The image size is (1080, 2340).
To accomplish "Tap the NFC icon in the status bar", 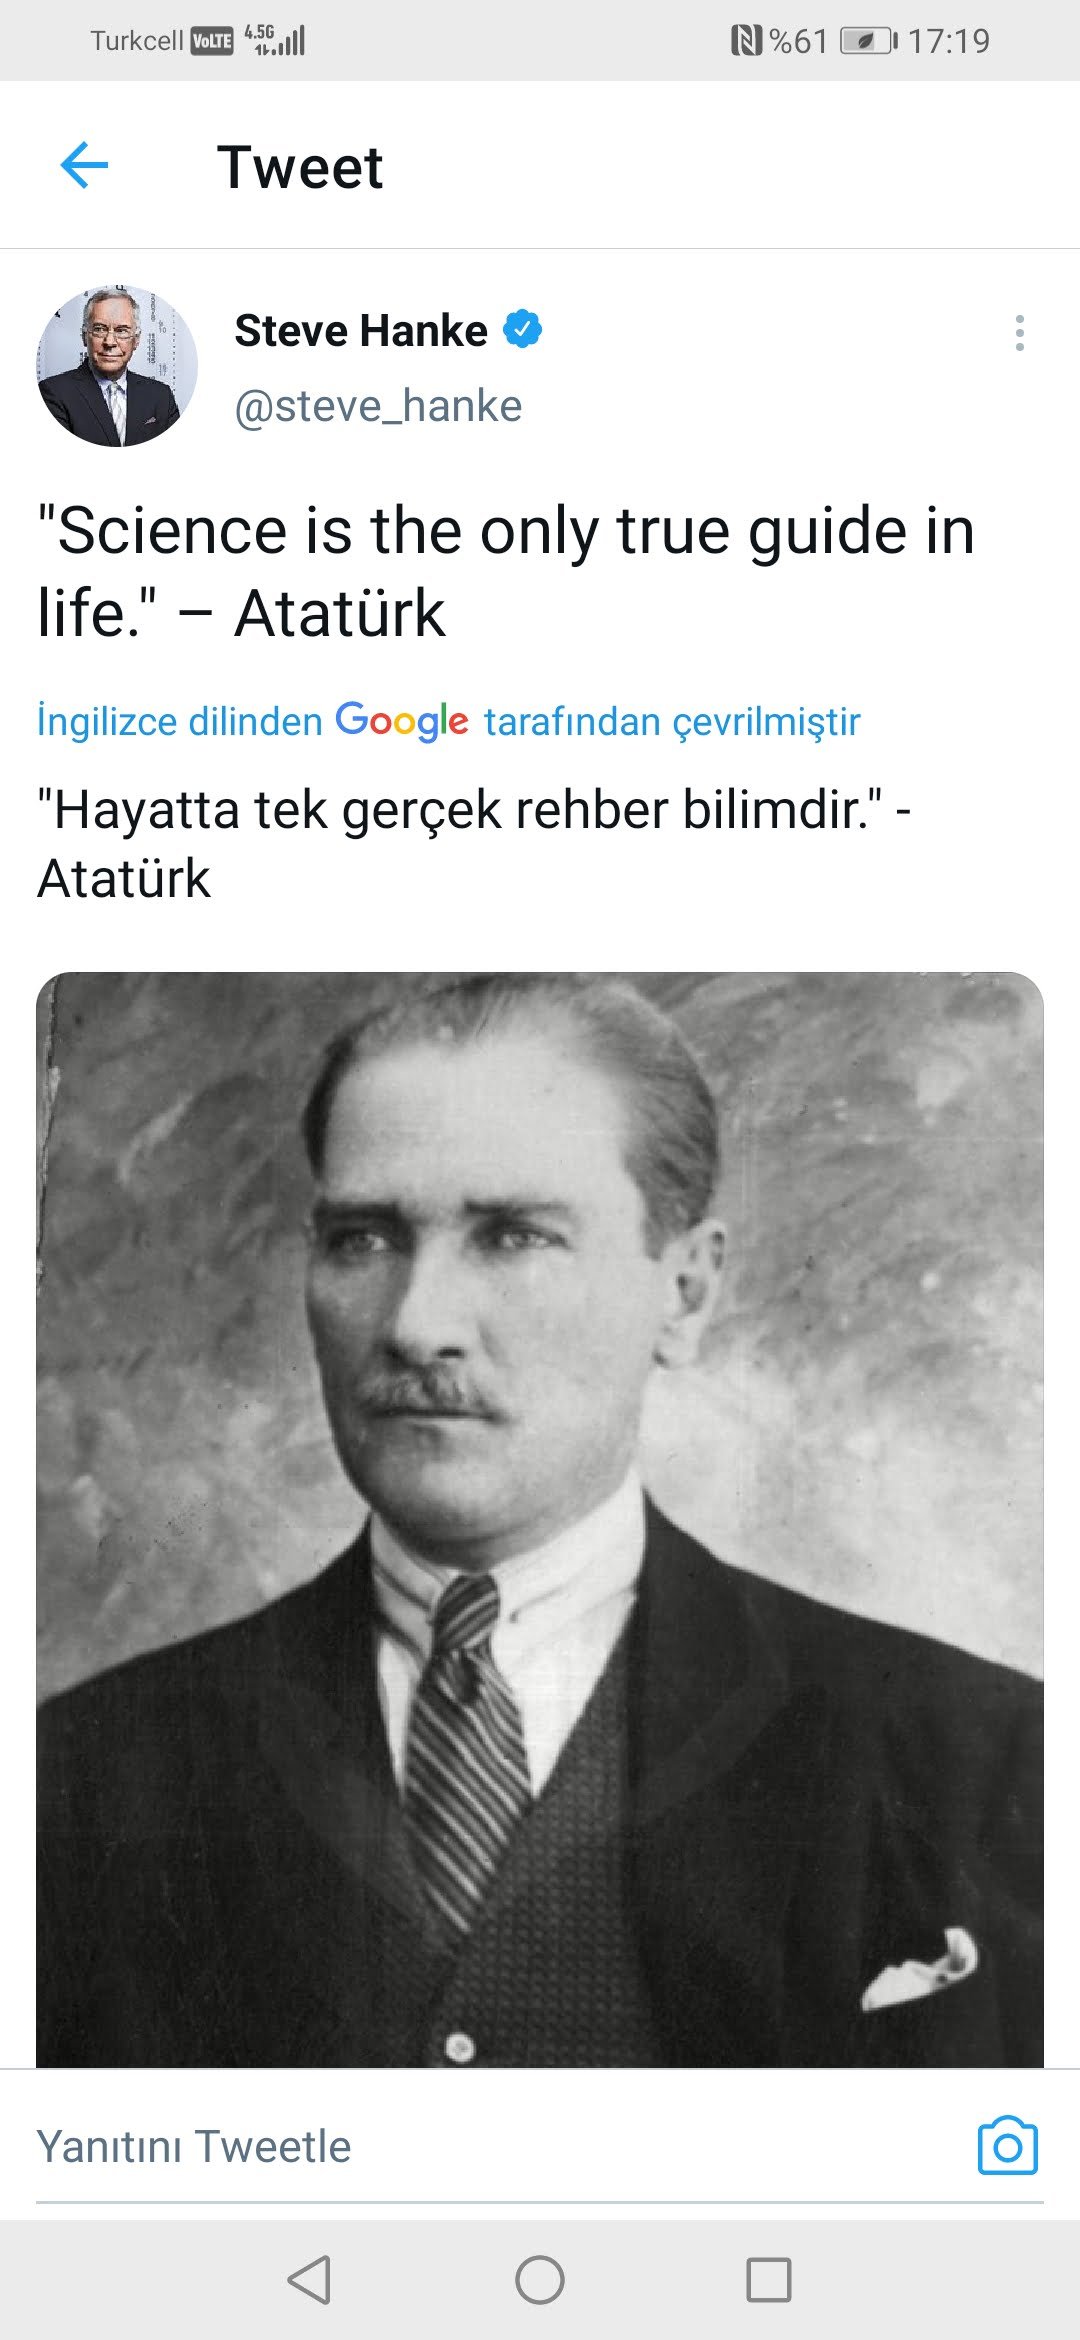I will click(746, 41).
